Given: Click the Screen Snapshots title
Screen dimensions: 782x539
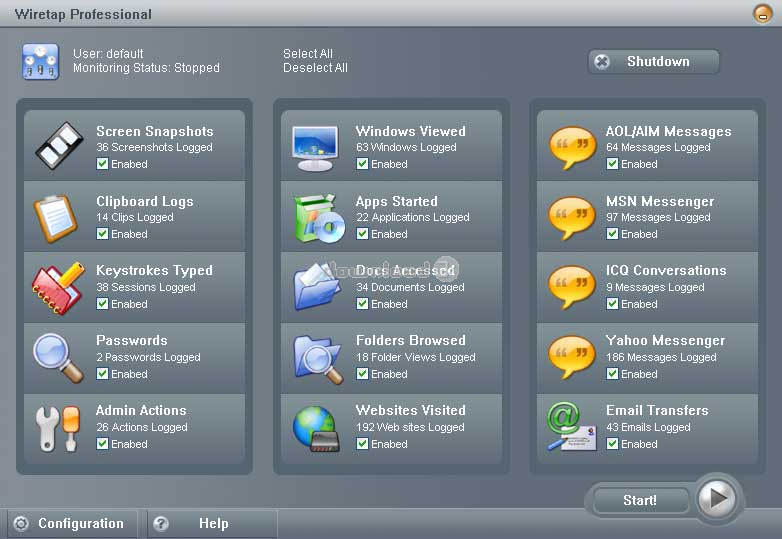Looking at the screenshot, I should pyautogui.click(x=155, y=131).
